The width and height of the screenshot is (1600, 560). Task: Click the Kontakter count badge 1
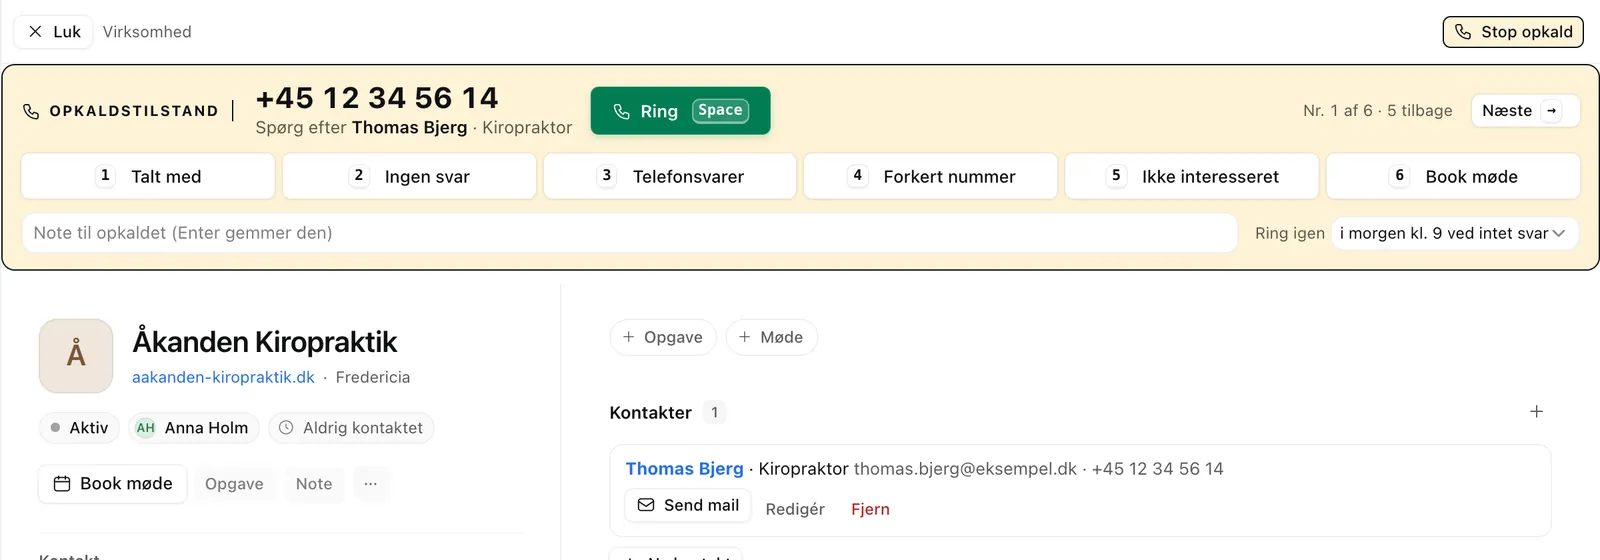714,412
